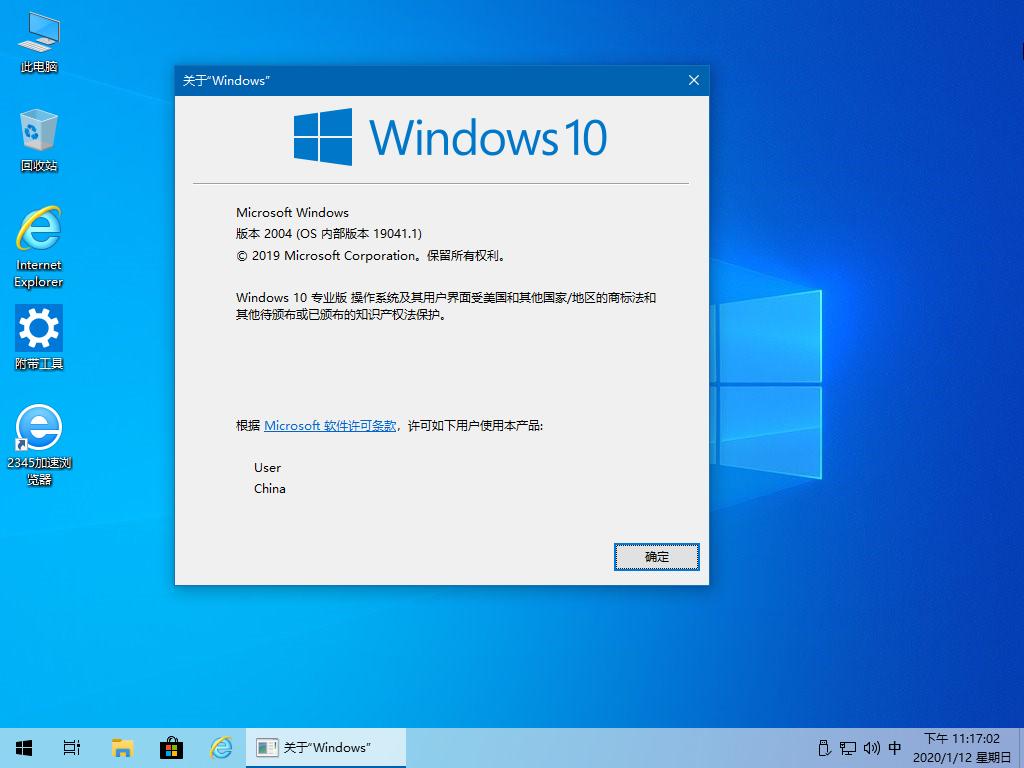Select the 回收站 recycle bin icon
This screenshot has height=768, width=1024.
39,141
